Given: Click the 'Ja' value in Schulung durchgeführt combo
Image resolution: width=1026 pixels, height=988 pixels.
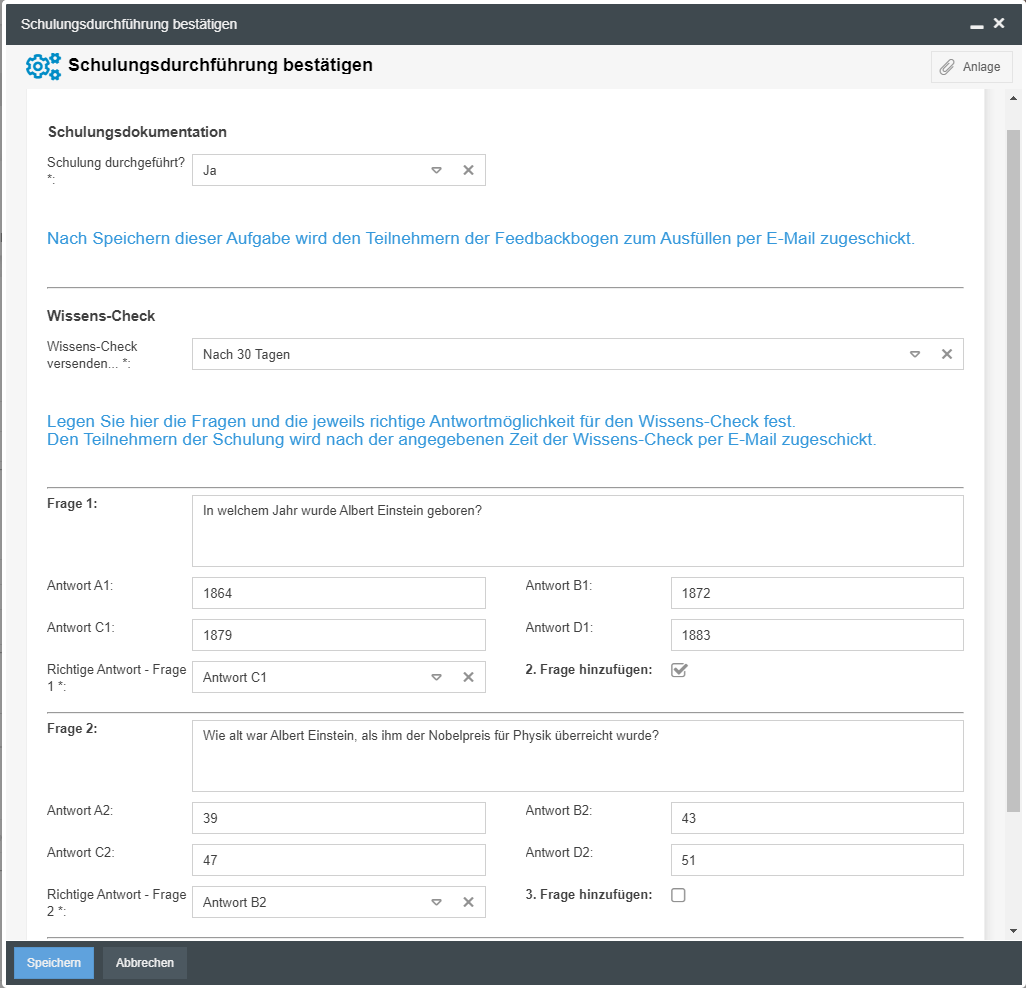Looking at the screenshot, I should tap(209, 171).
